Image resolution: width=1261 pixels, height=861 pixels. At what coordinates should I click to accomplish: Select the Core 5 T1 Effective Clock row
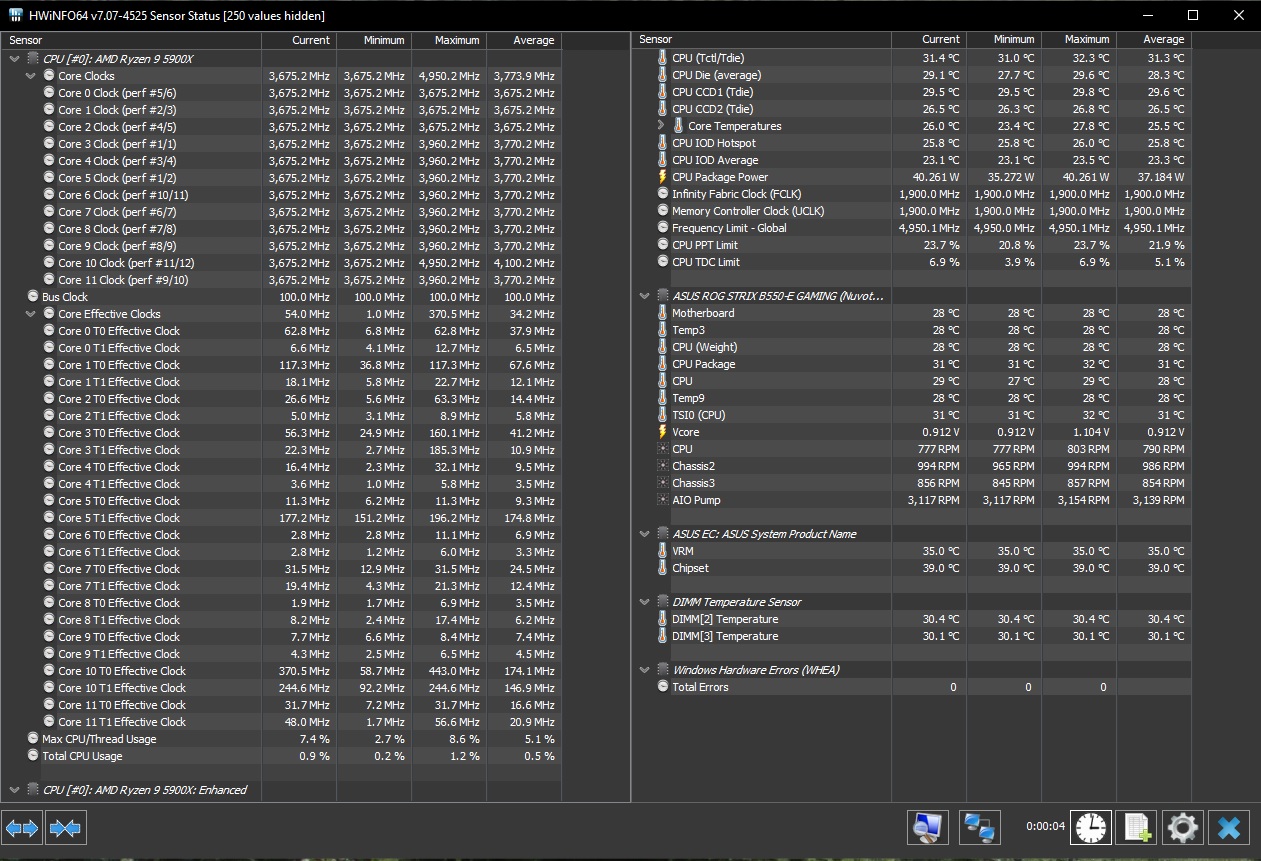click(282, 518)
